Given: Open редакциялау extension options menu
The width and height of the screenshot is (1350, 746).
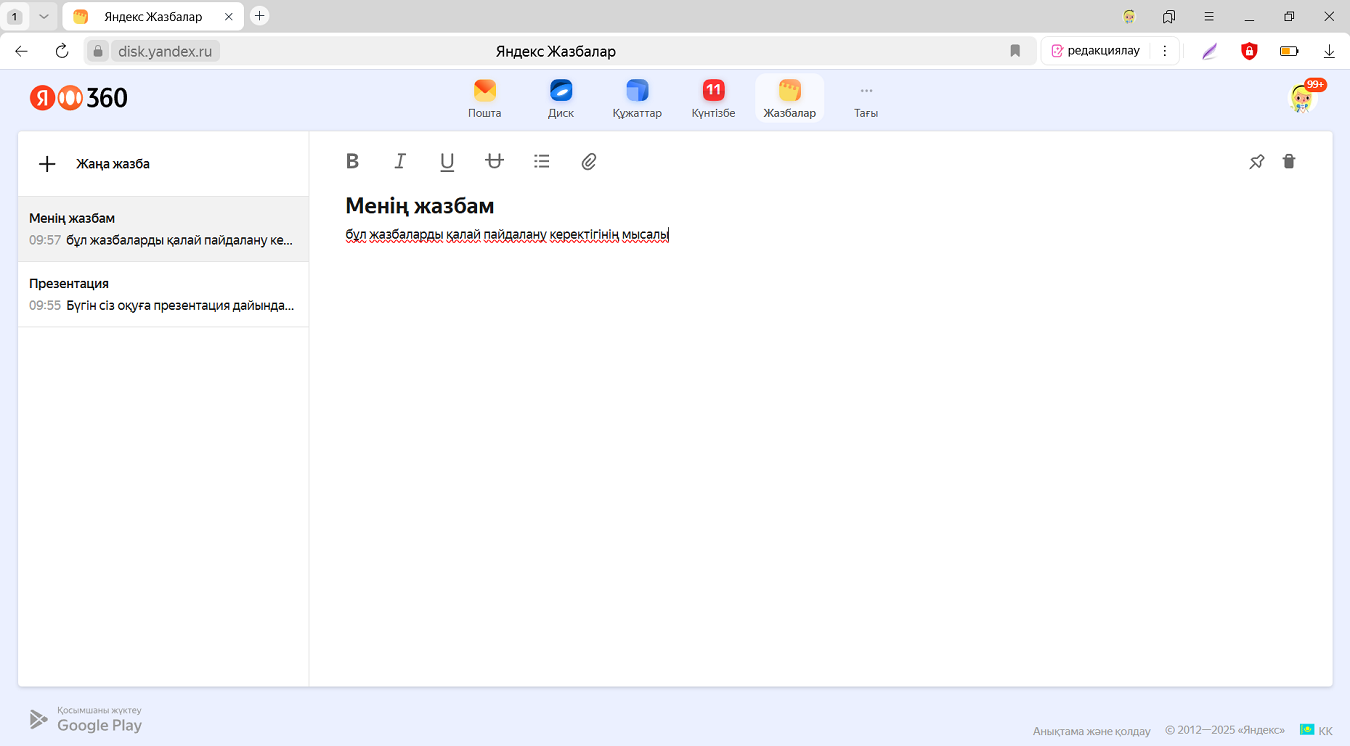Looking at the screenshot, I should pos(1164,51).
